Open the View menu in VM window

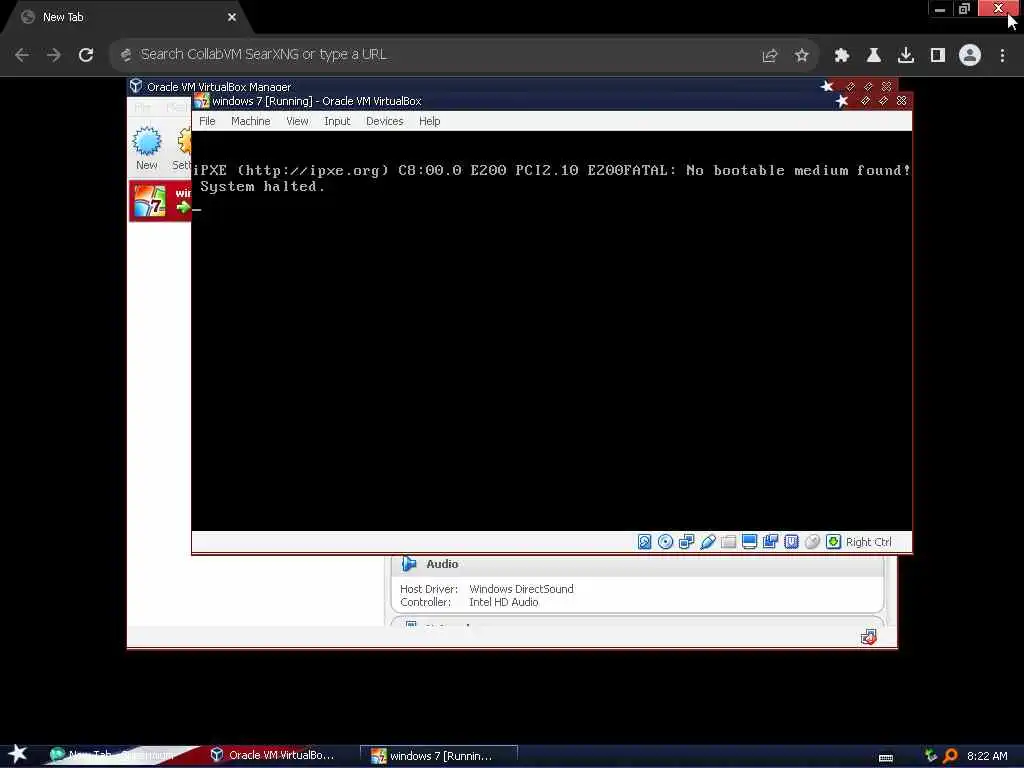point(297,121)
